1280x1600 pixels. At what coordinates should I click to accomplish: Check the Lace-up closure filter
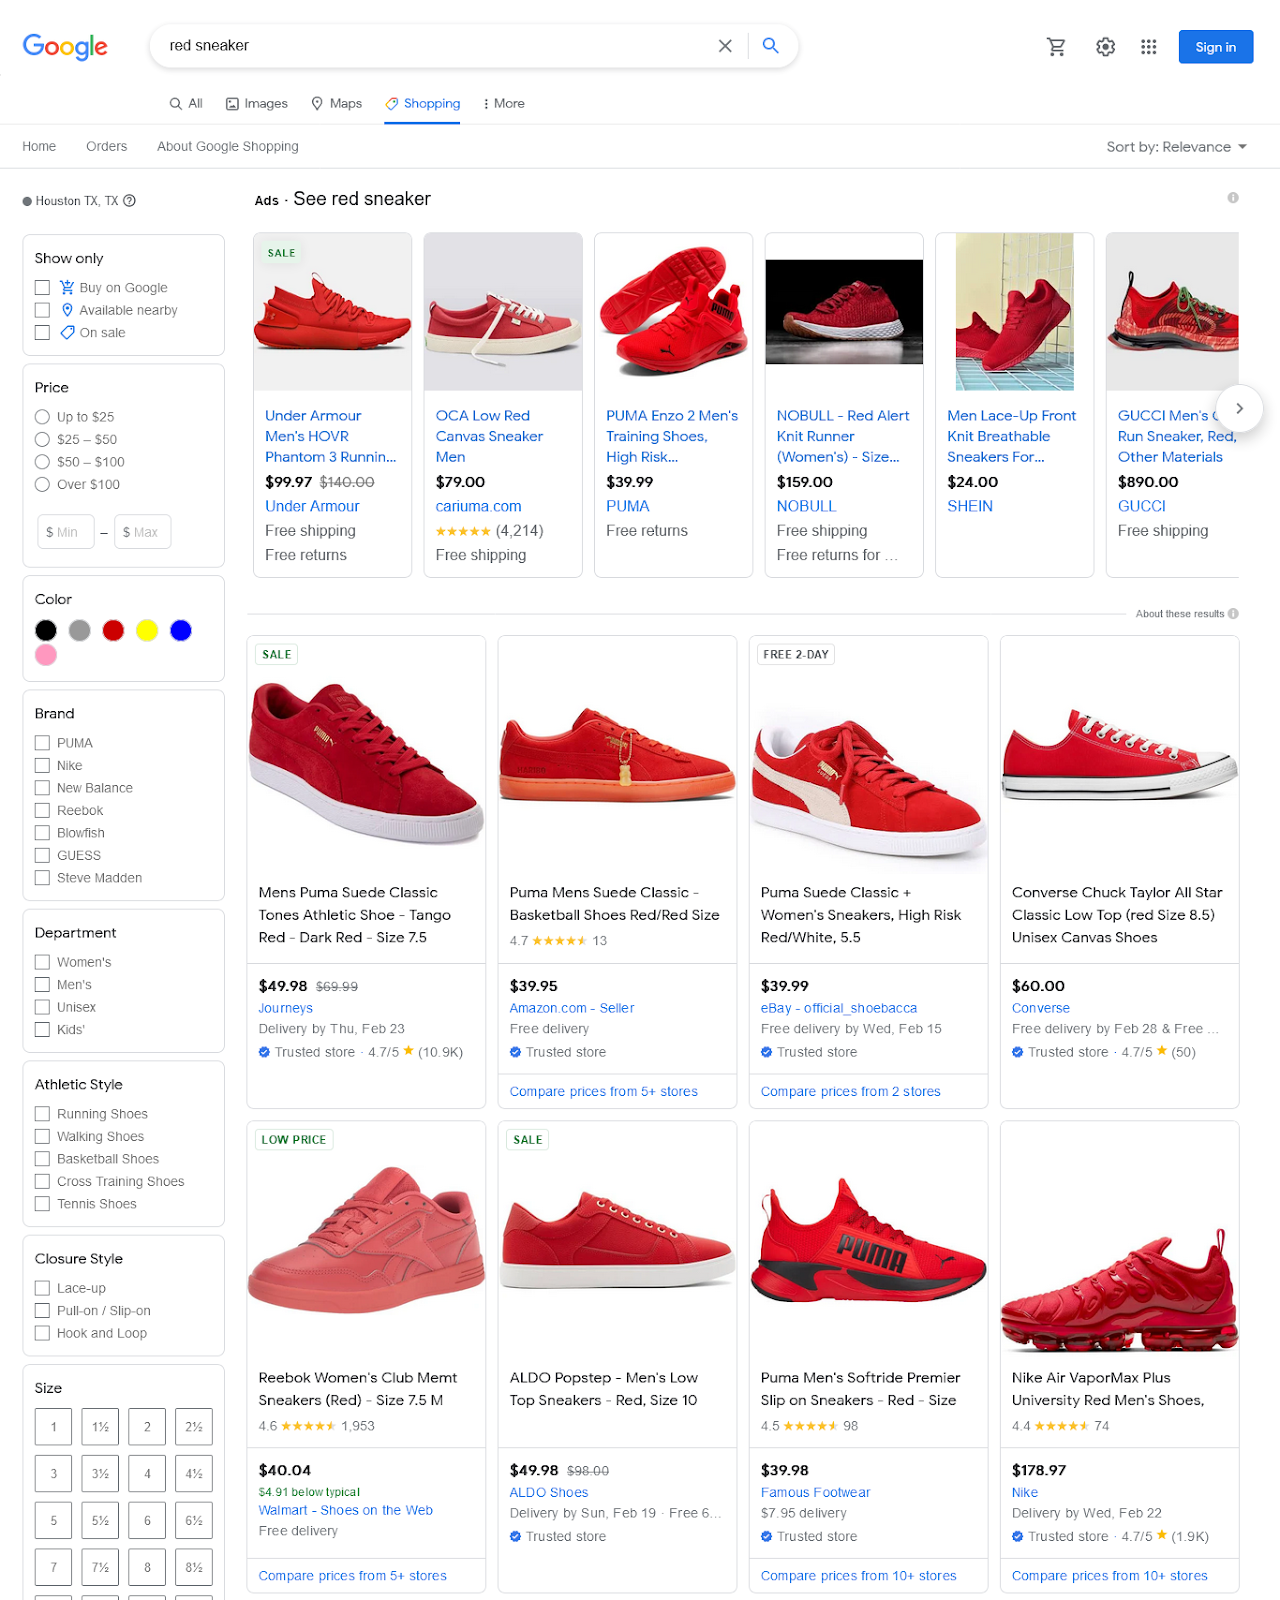pyautogui.click(x=42, y=1288)
